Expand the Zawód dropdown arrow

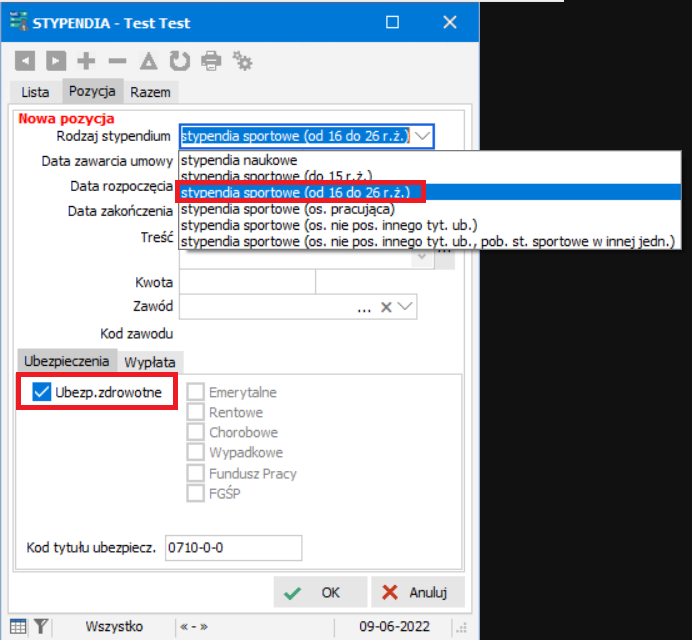click(405, 306)
